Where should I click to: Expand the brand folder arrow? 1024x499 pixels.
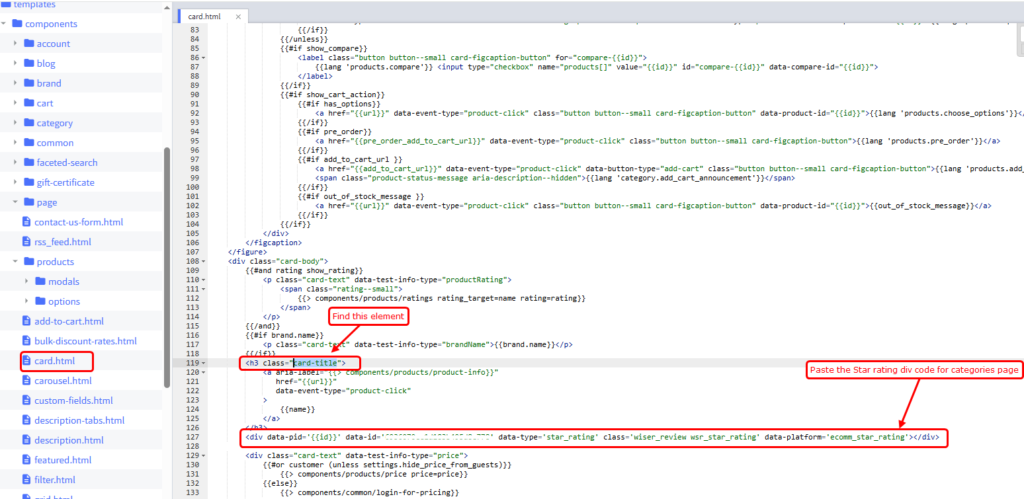15,83
